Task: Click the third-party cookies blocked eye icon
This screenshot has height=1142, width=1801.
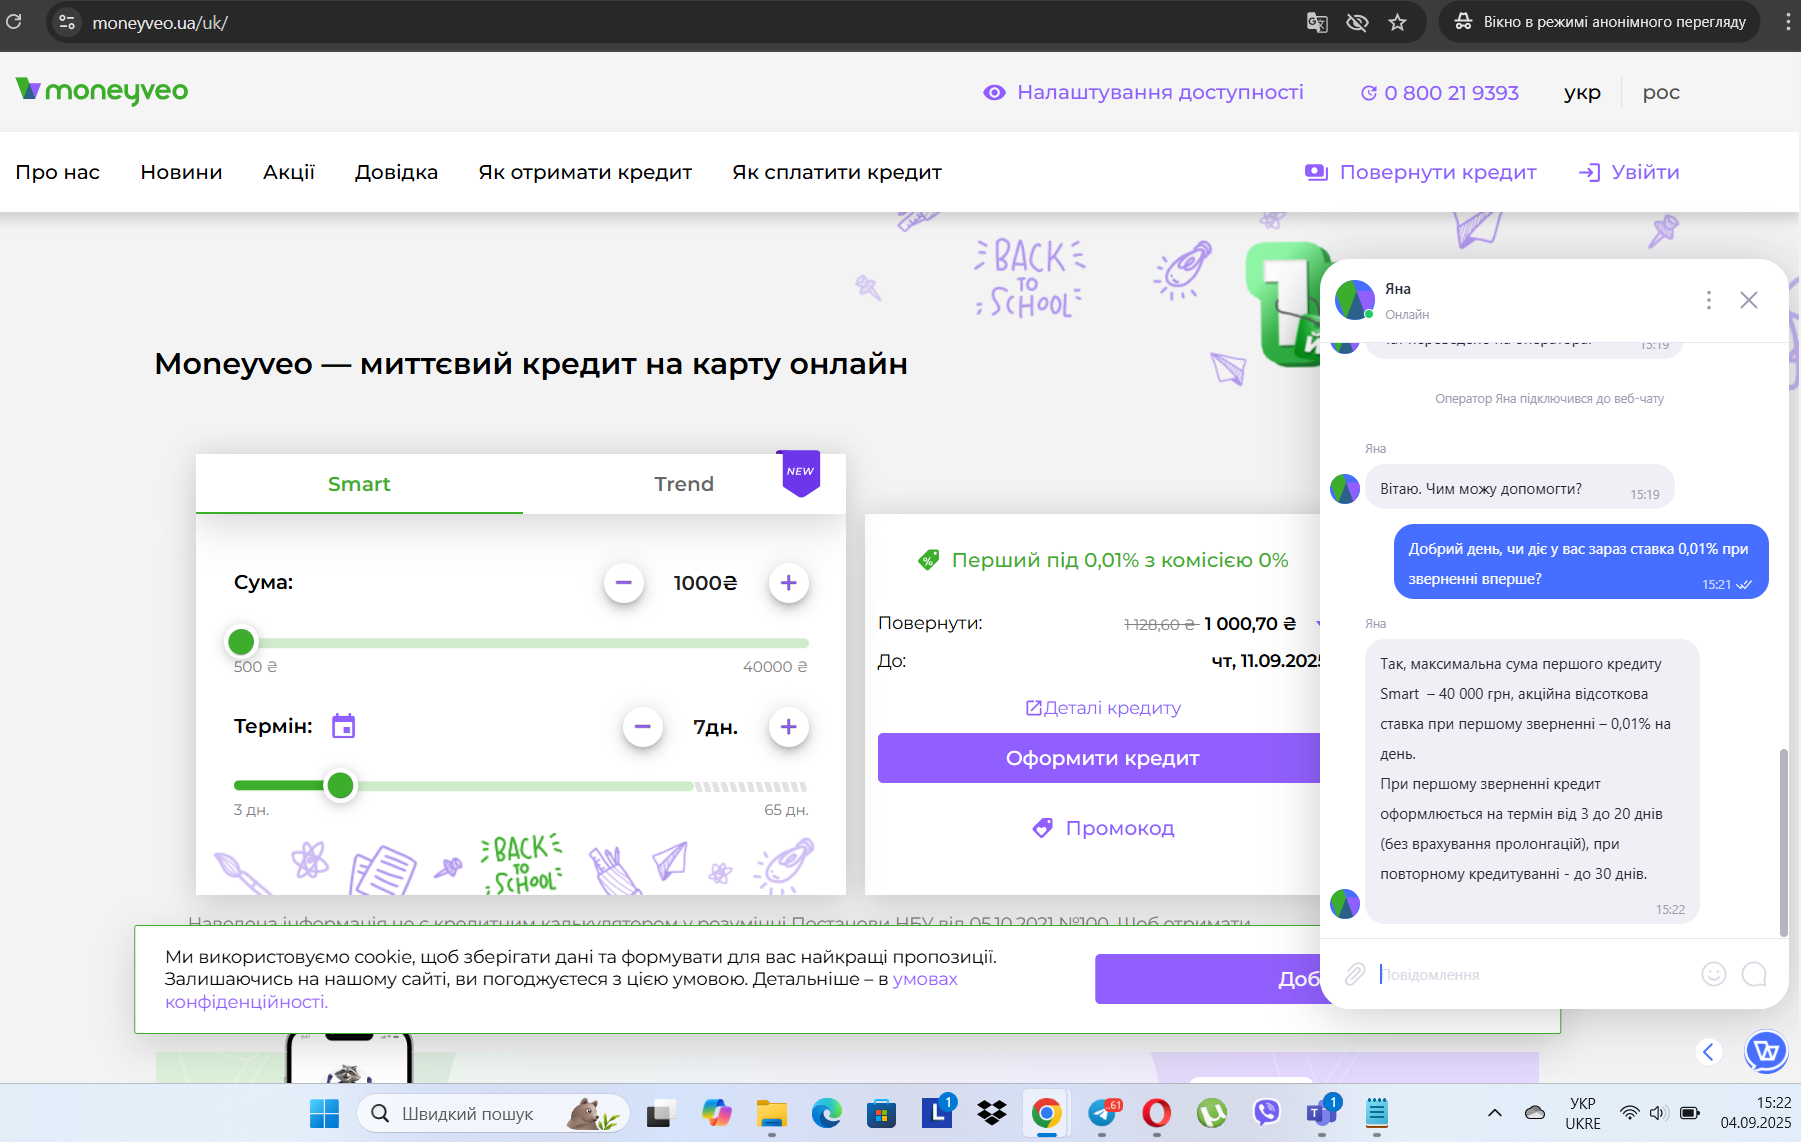Action: 1357,22
